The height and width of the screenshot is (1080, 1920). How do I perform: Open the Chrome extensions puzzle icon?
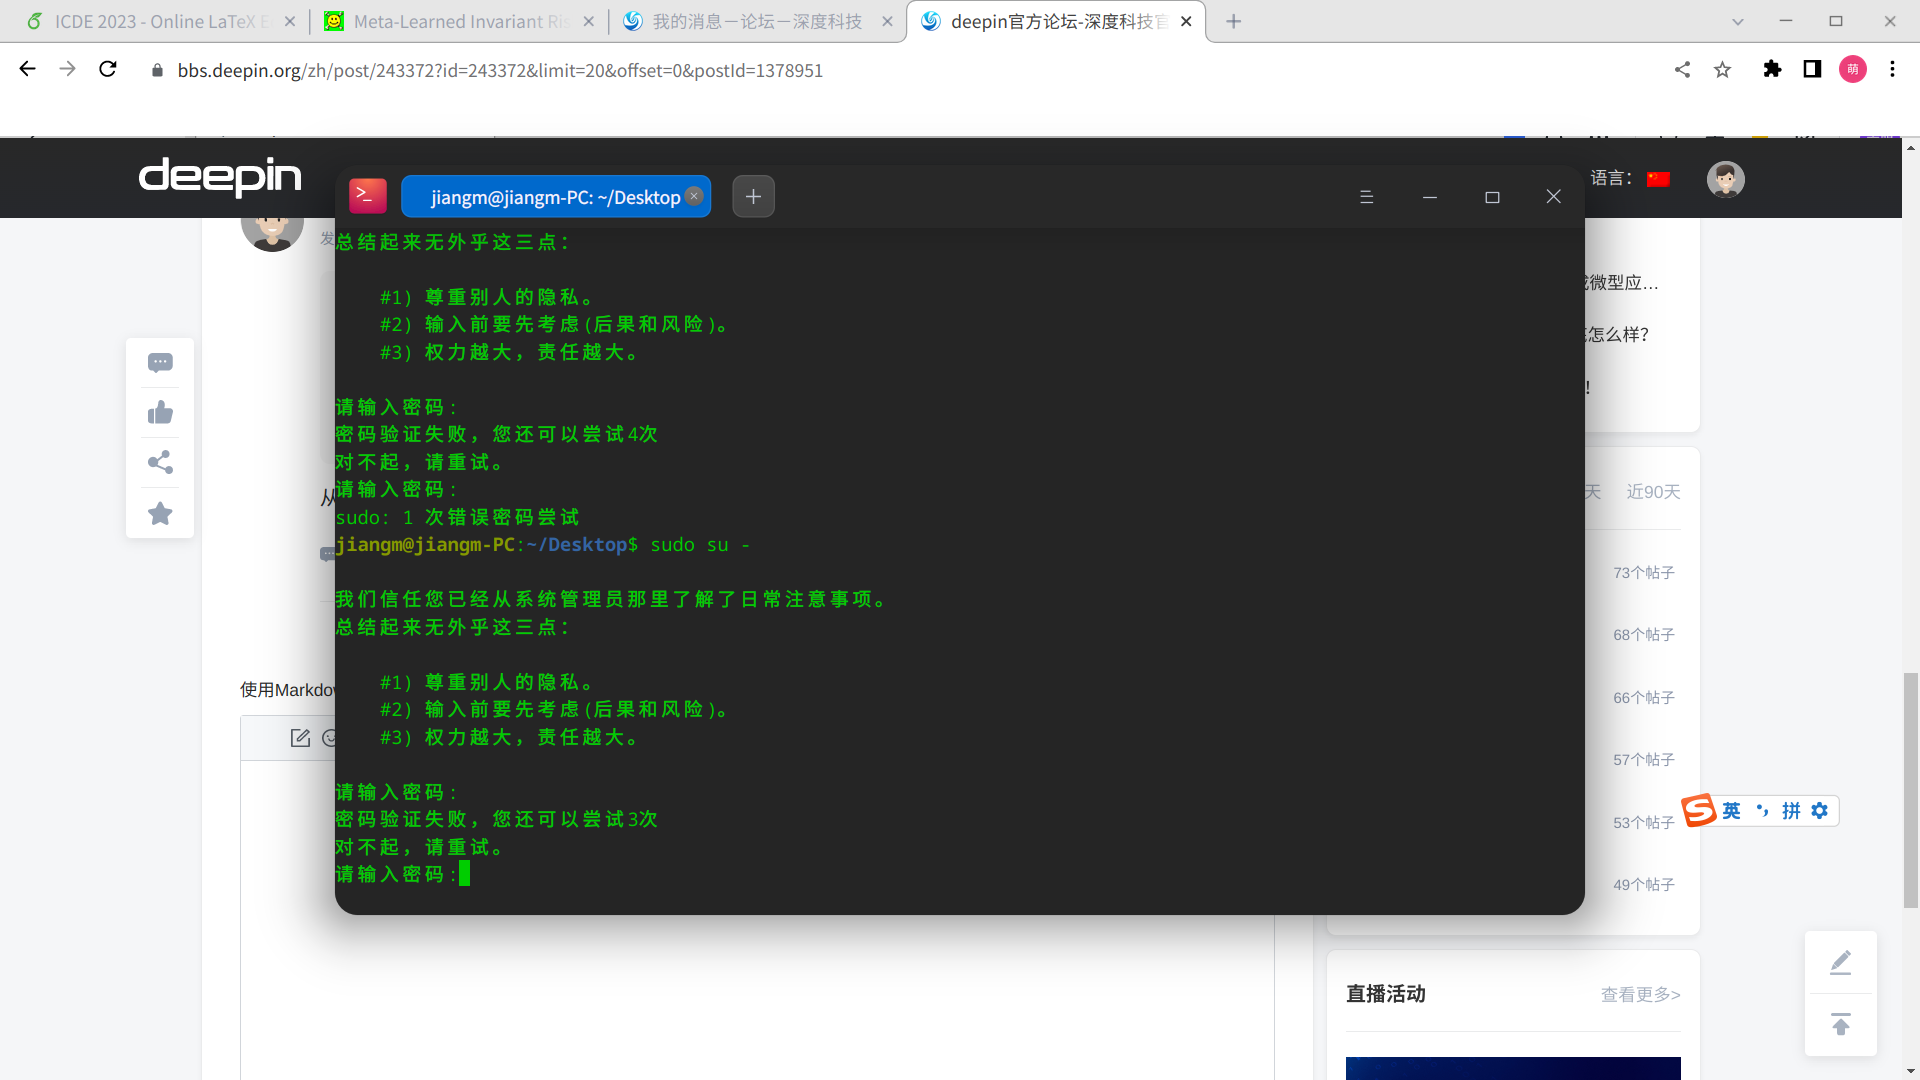coord(1772,69)
